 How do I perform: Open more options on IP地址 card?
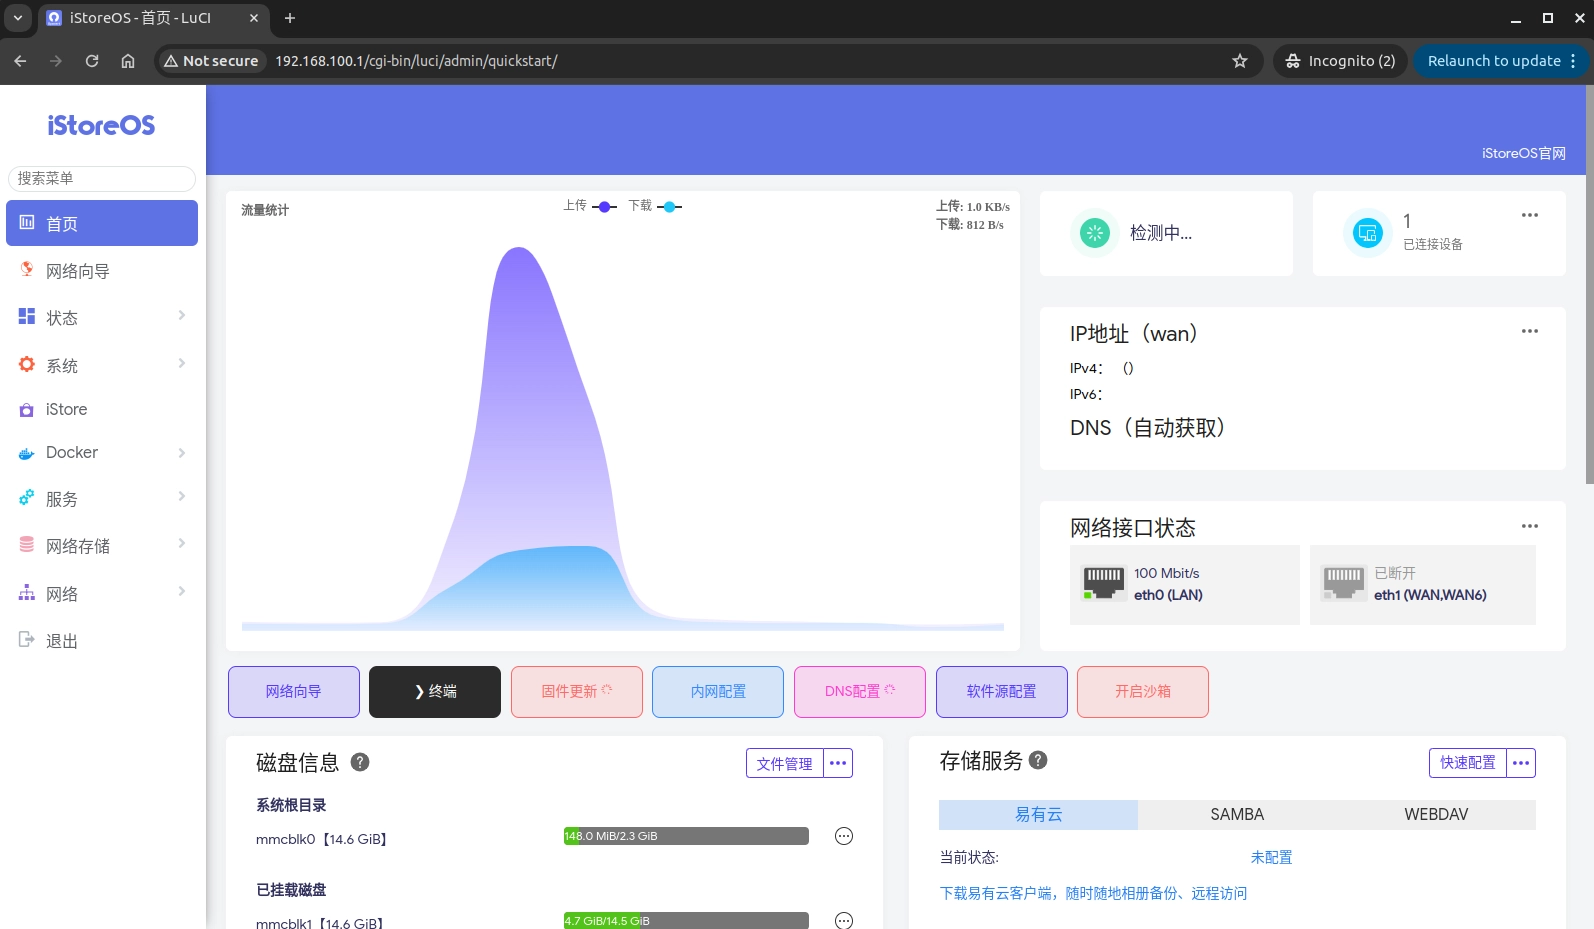pyautogui.click(x=1530, y=331)
